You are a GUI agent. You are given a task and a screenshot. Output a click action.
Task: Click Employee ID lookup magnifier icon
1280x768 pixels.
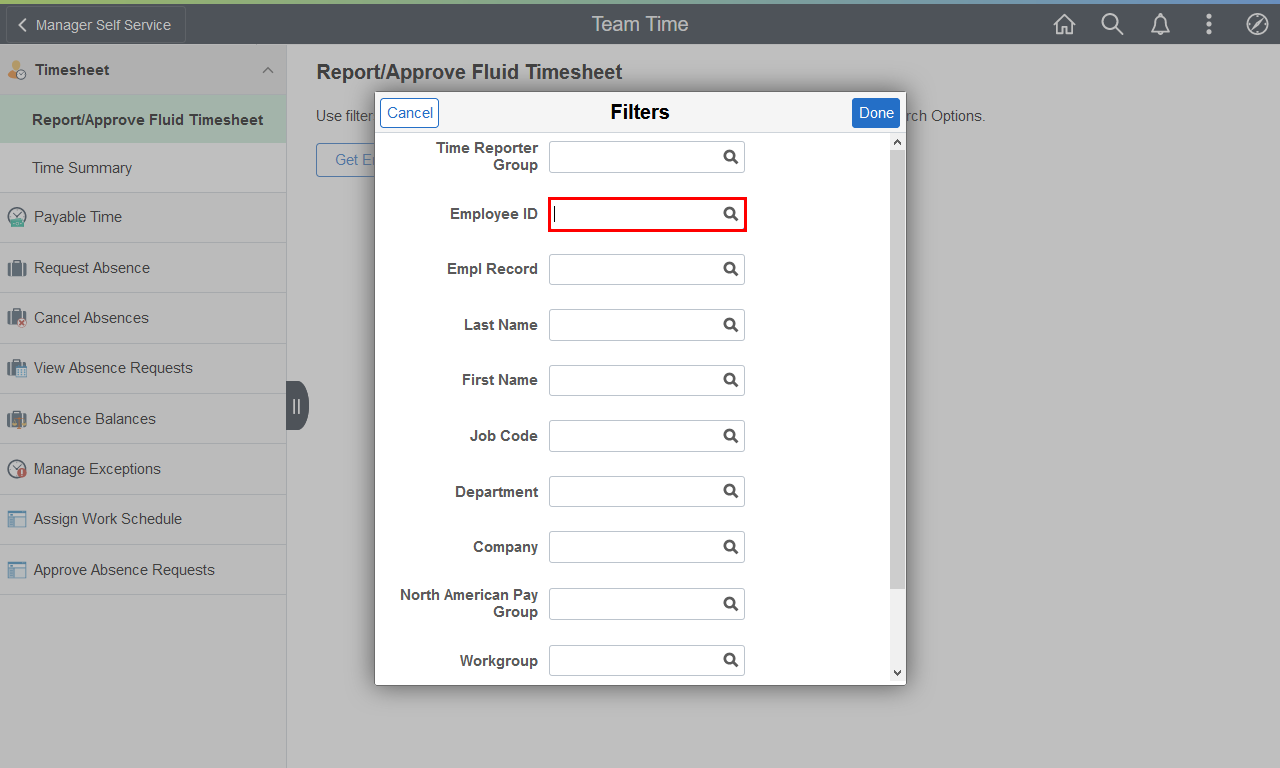pos(731,214)
